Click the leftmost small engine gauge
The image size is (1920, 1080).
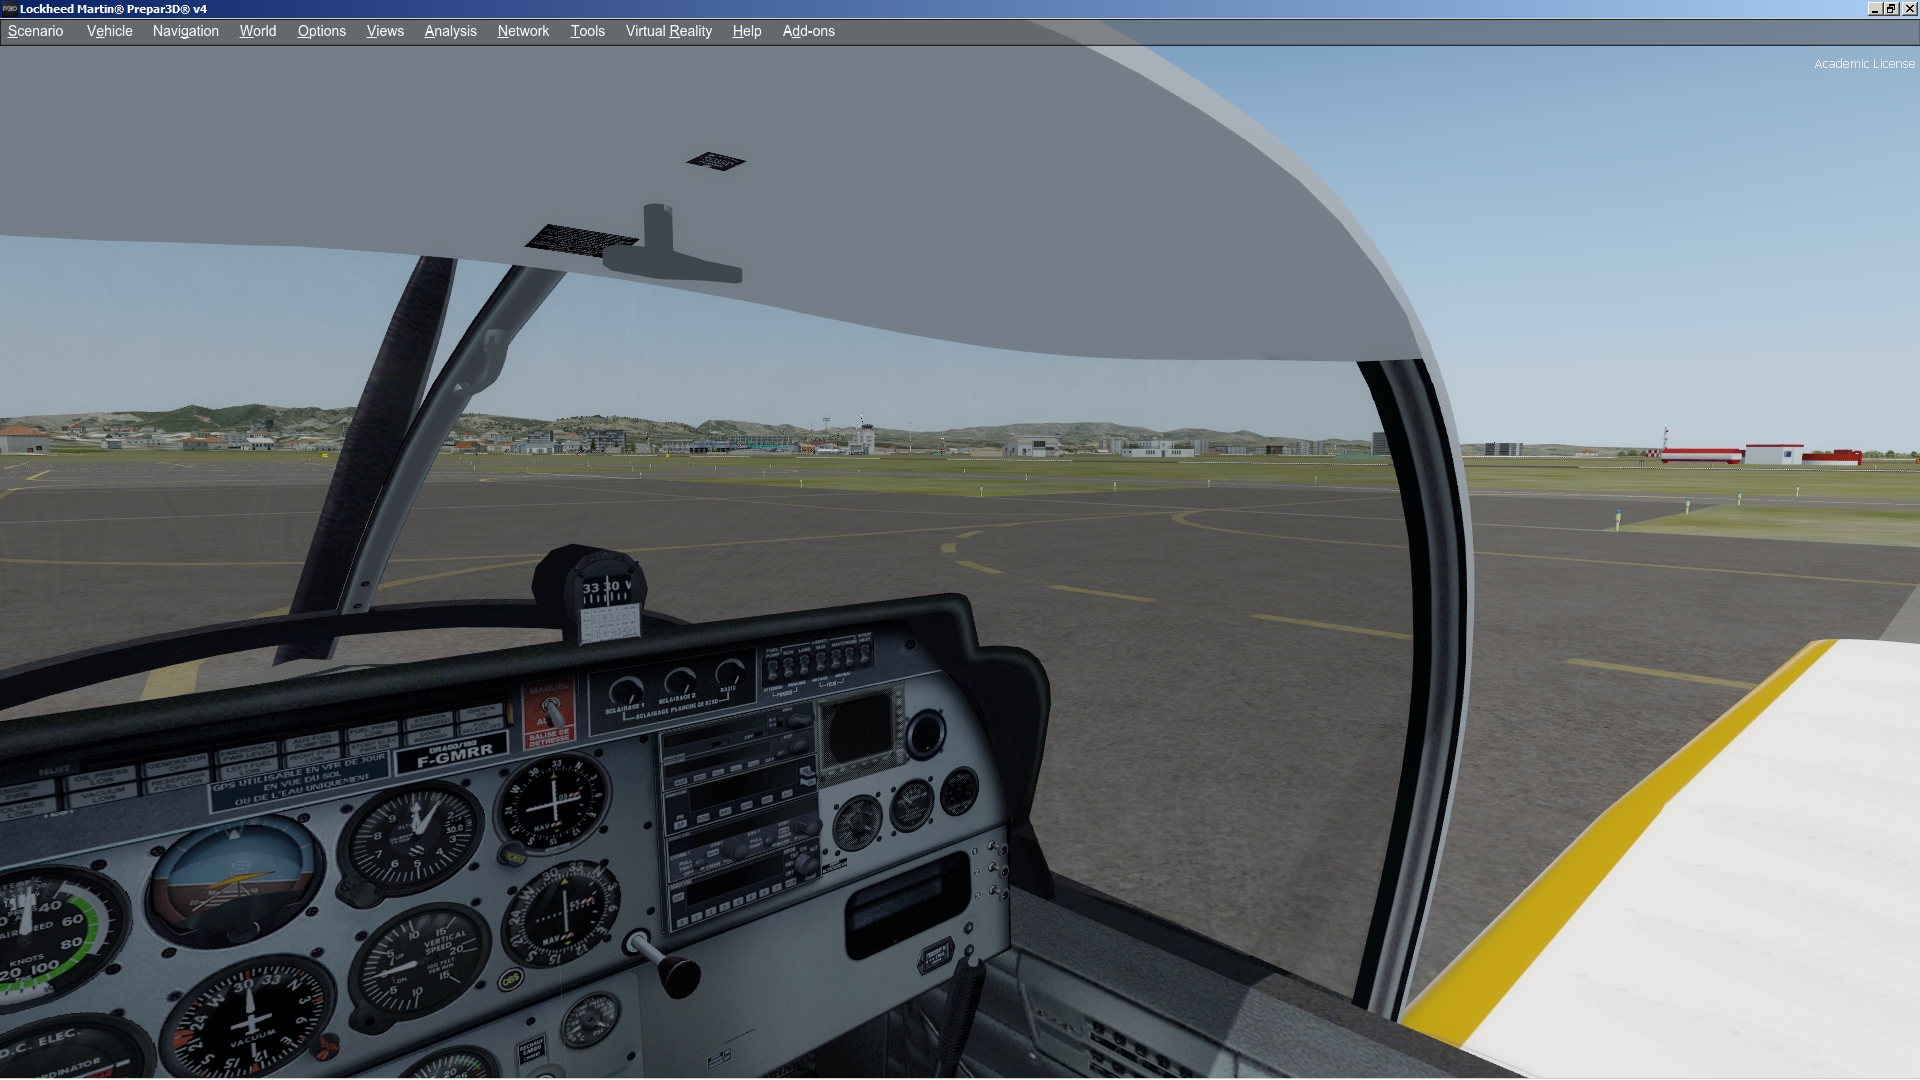click(858, 823)
